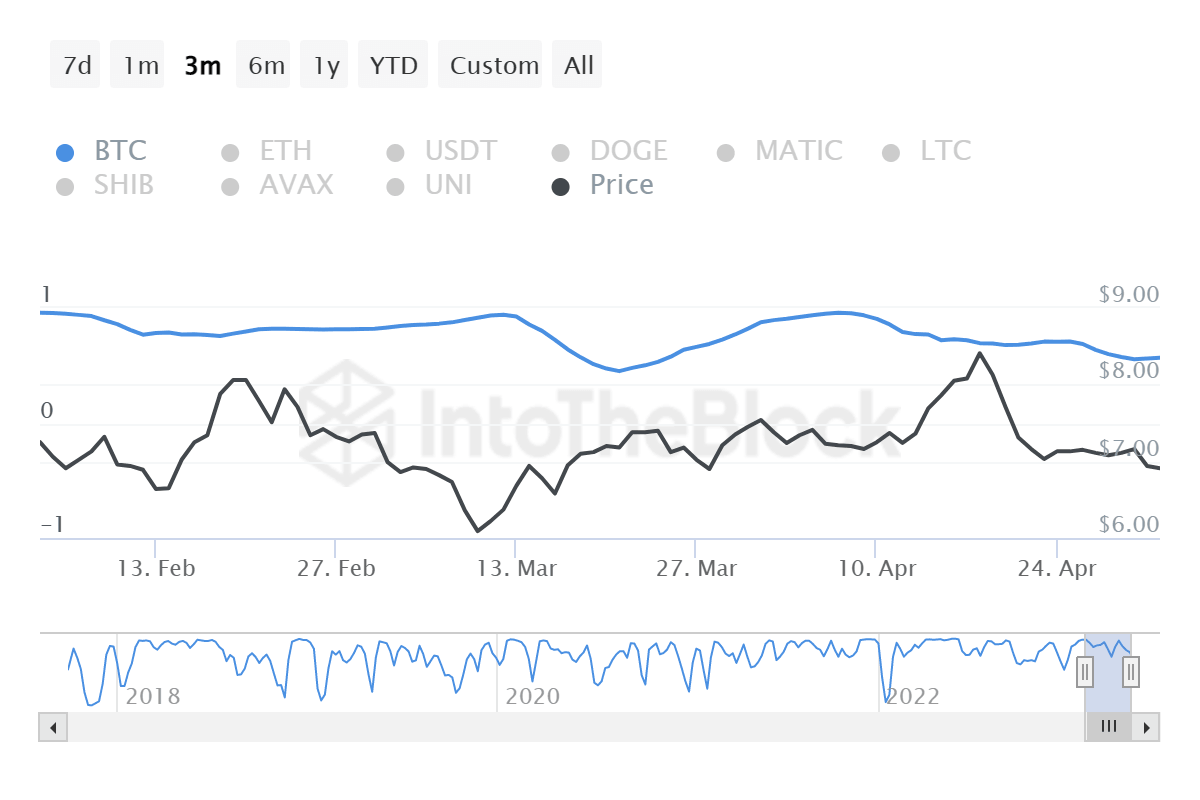Image resolution: width=1200 pixels, height=800 pixels.
Task: Click the center grip of the navigator scrollbar
Action: click(1107, 727)
